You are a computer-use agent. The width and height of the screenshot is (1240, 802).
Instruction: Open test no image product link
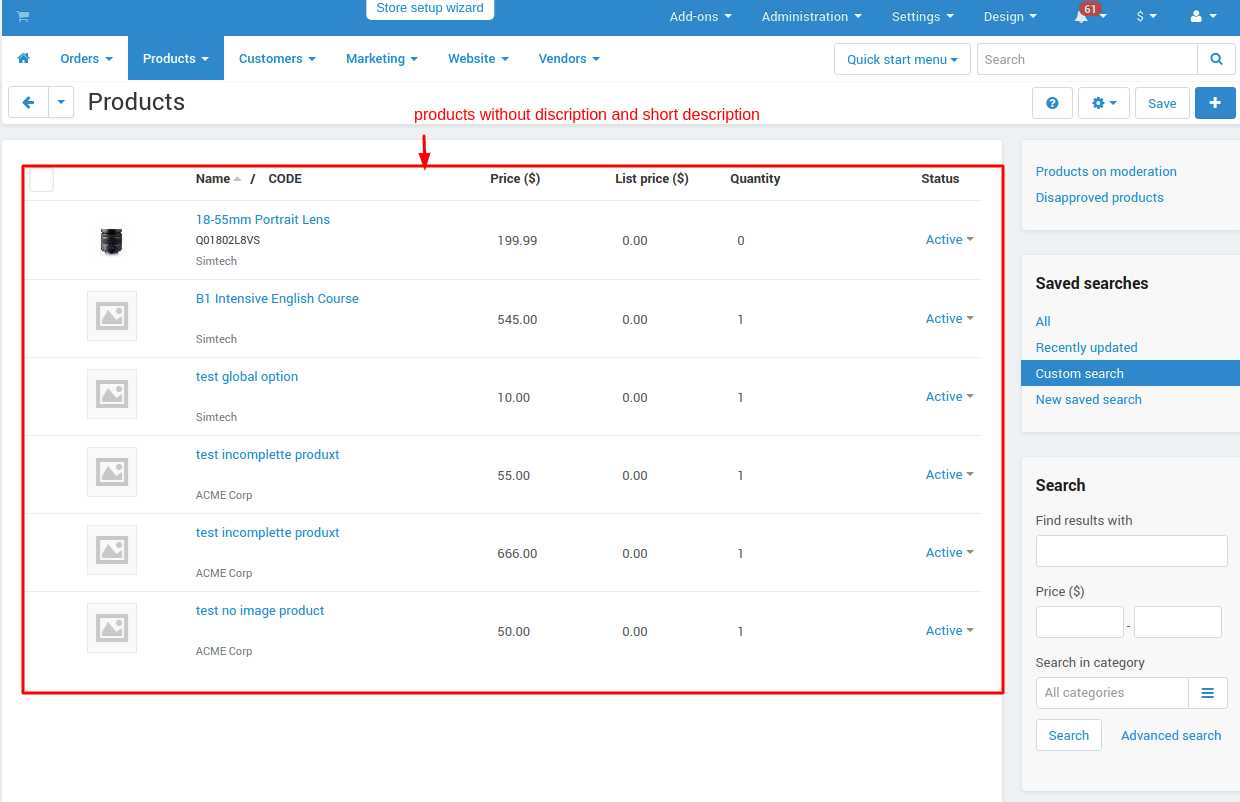click(260, 611)
